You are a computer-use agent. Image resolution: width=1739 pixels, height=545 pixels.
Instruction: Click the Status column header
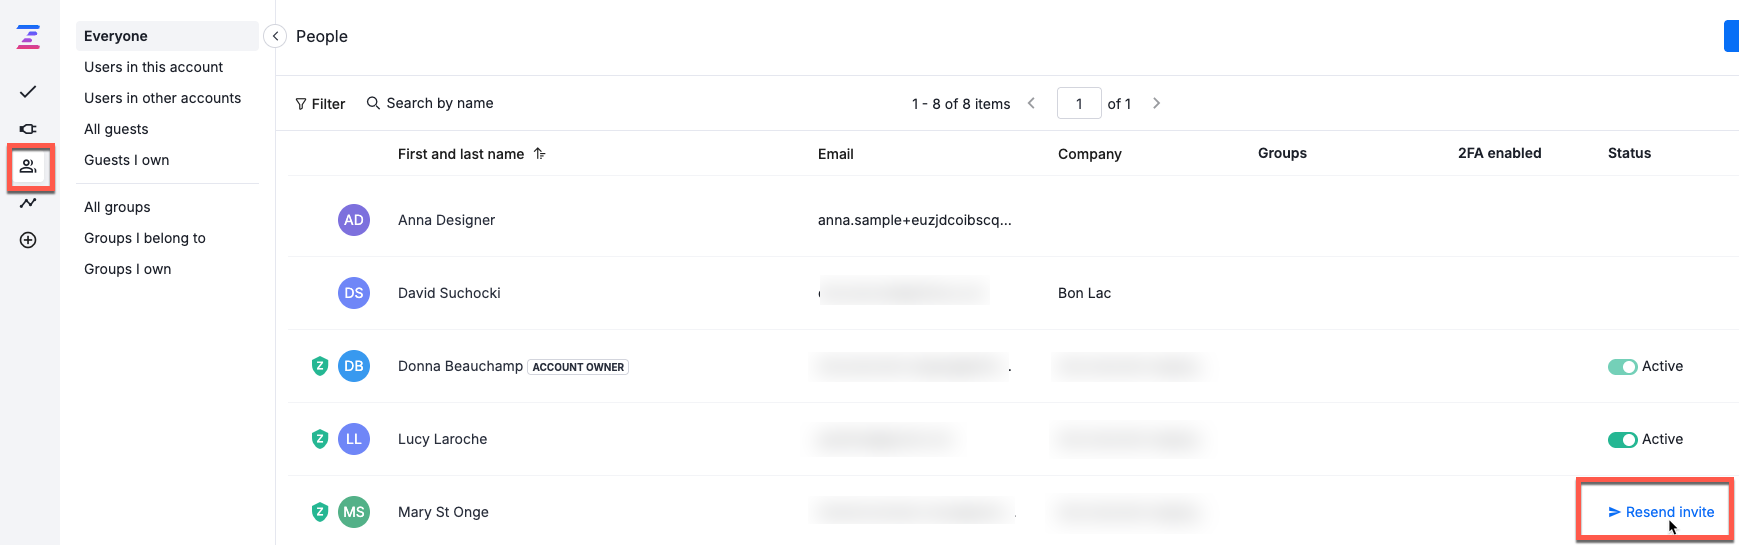(x=1629, y=153)
